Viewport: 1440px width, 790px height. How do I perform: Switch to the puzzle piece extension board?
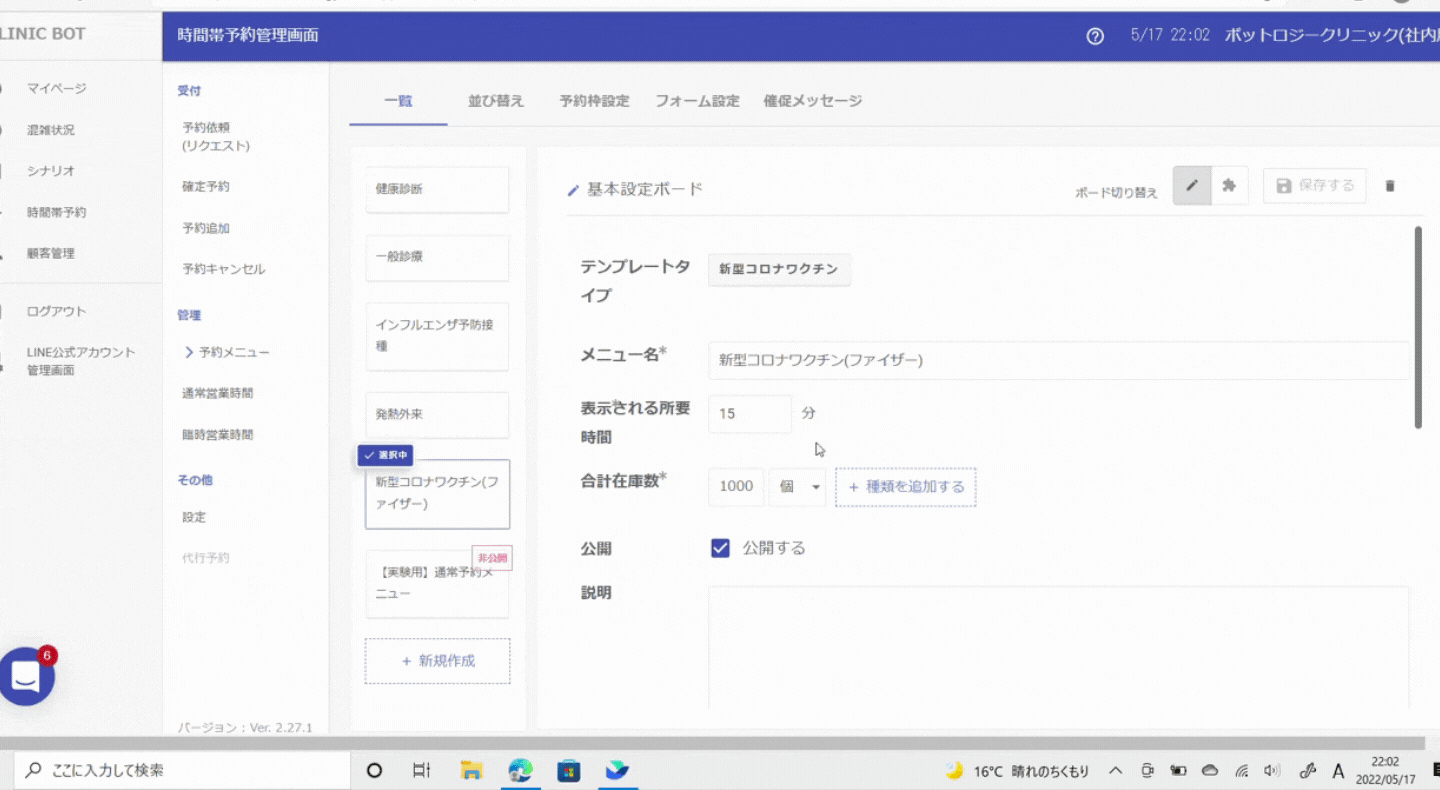1229,186
